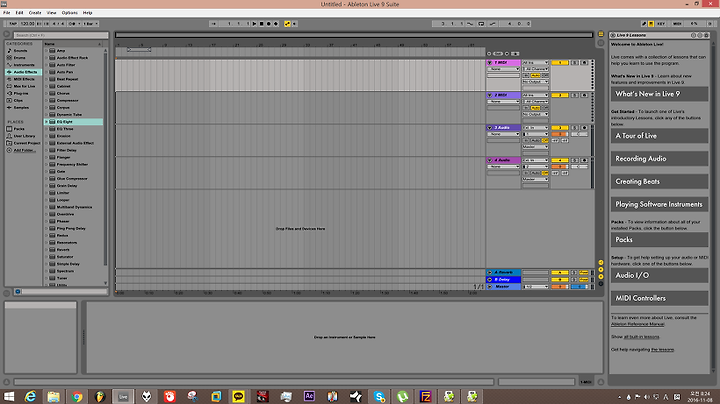
Task: Open the quantization menu dropdown (1 Bar)
Action: pos(90,24)
